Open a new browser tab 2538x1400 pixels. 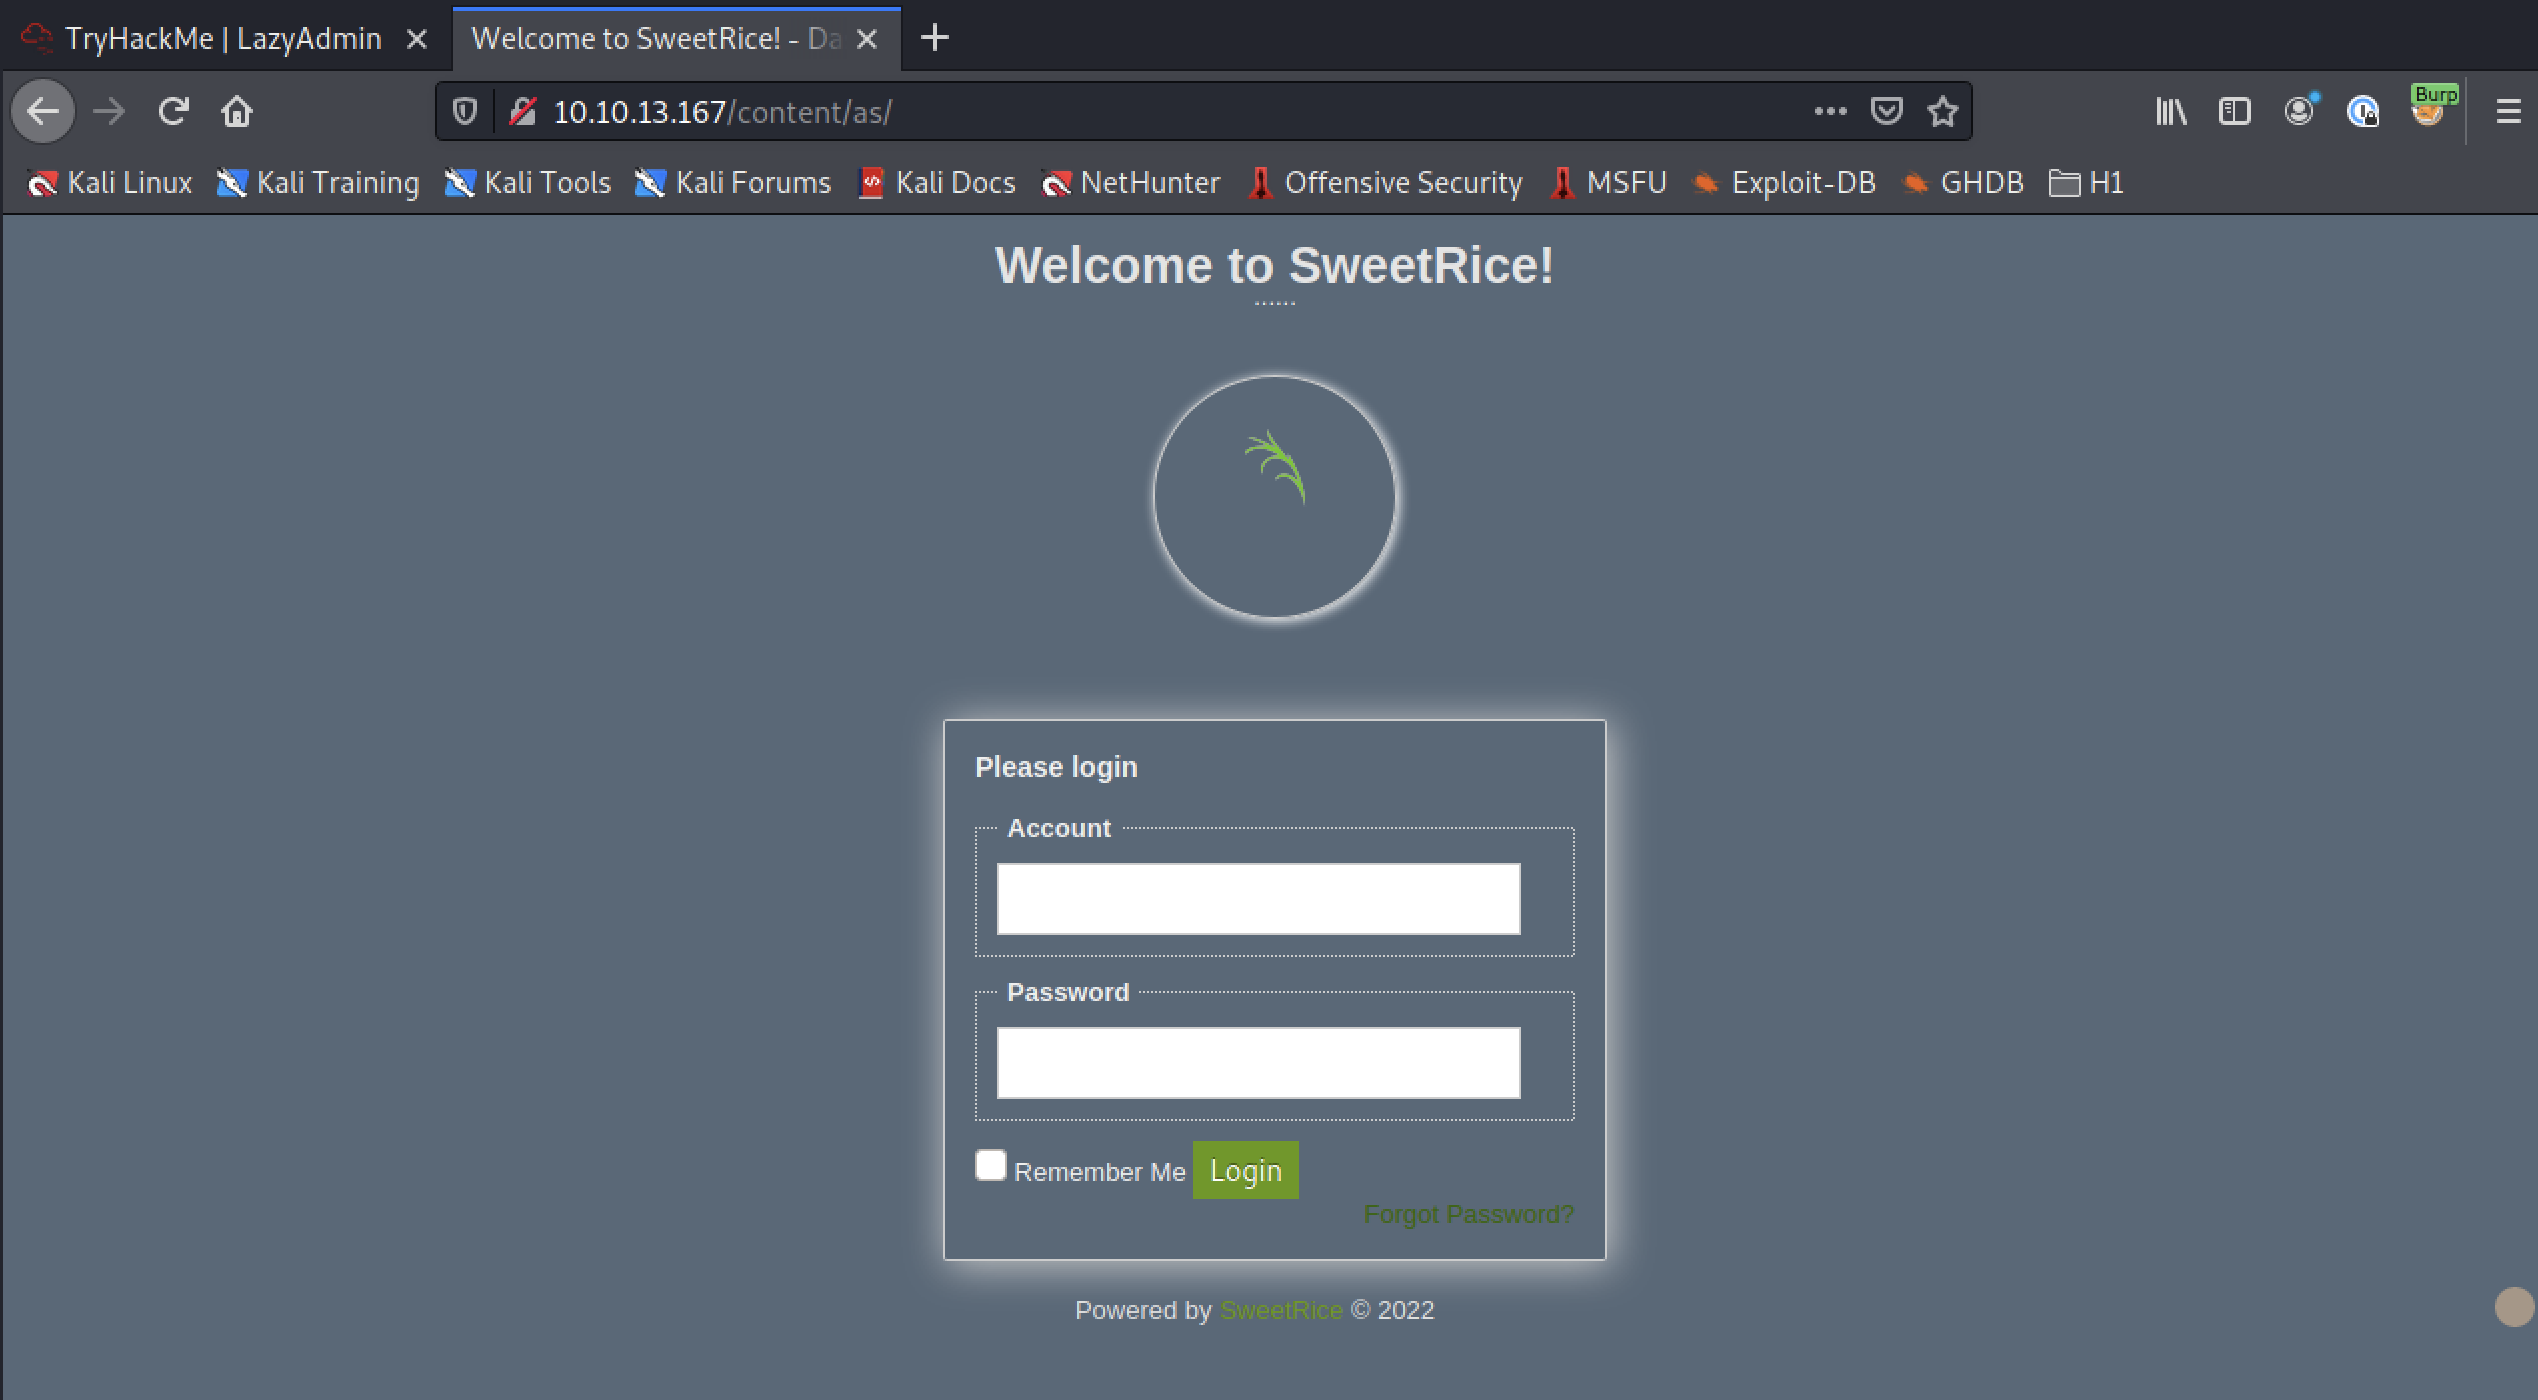(x=934, y=38)
